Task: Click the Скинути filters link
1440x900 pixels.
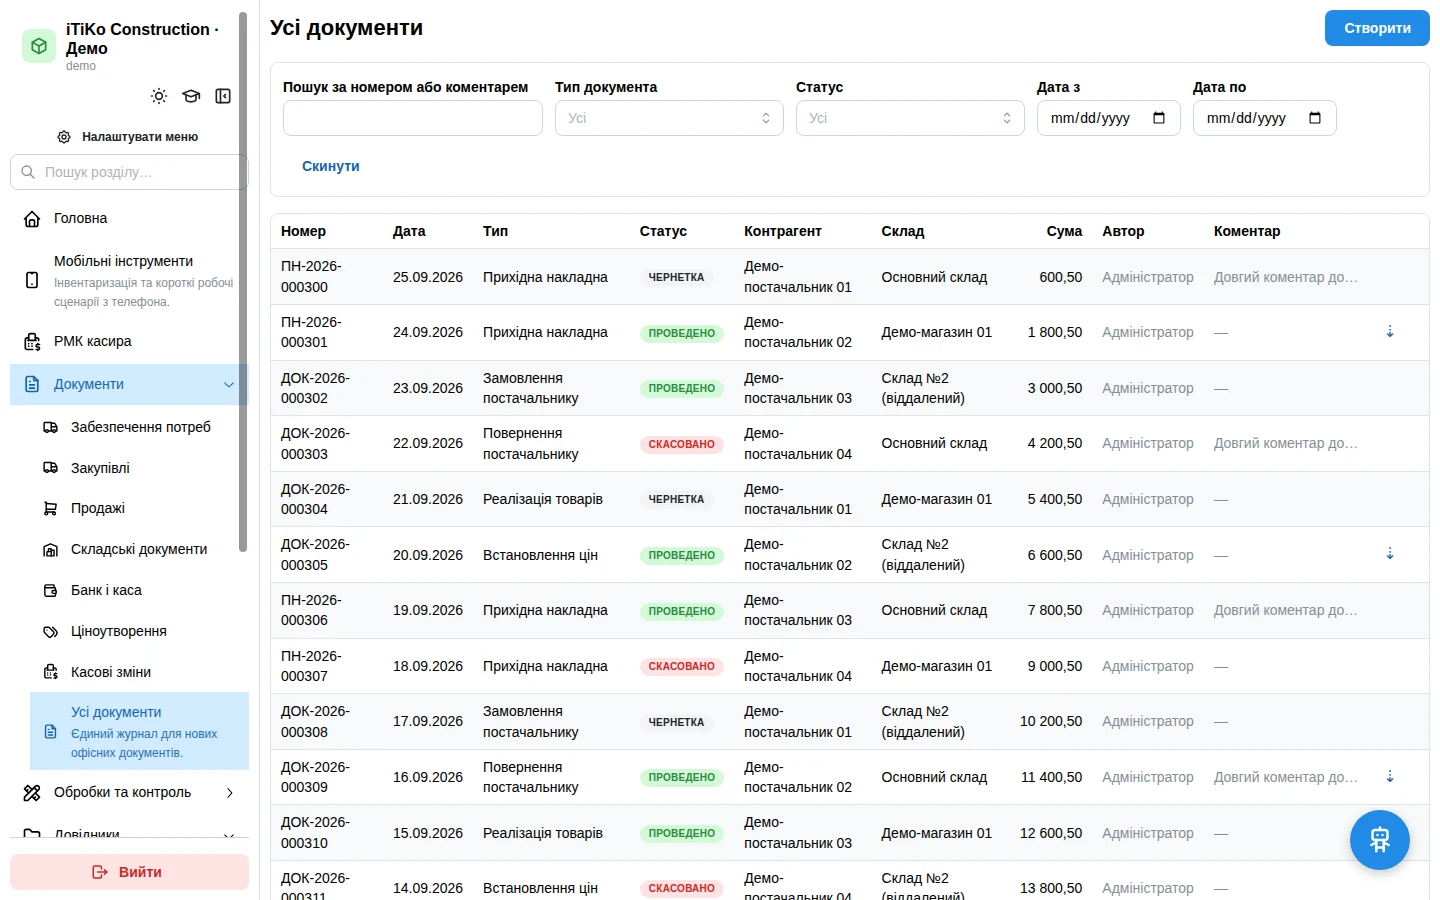Action: (x=331, y=166)
